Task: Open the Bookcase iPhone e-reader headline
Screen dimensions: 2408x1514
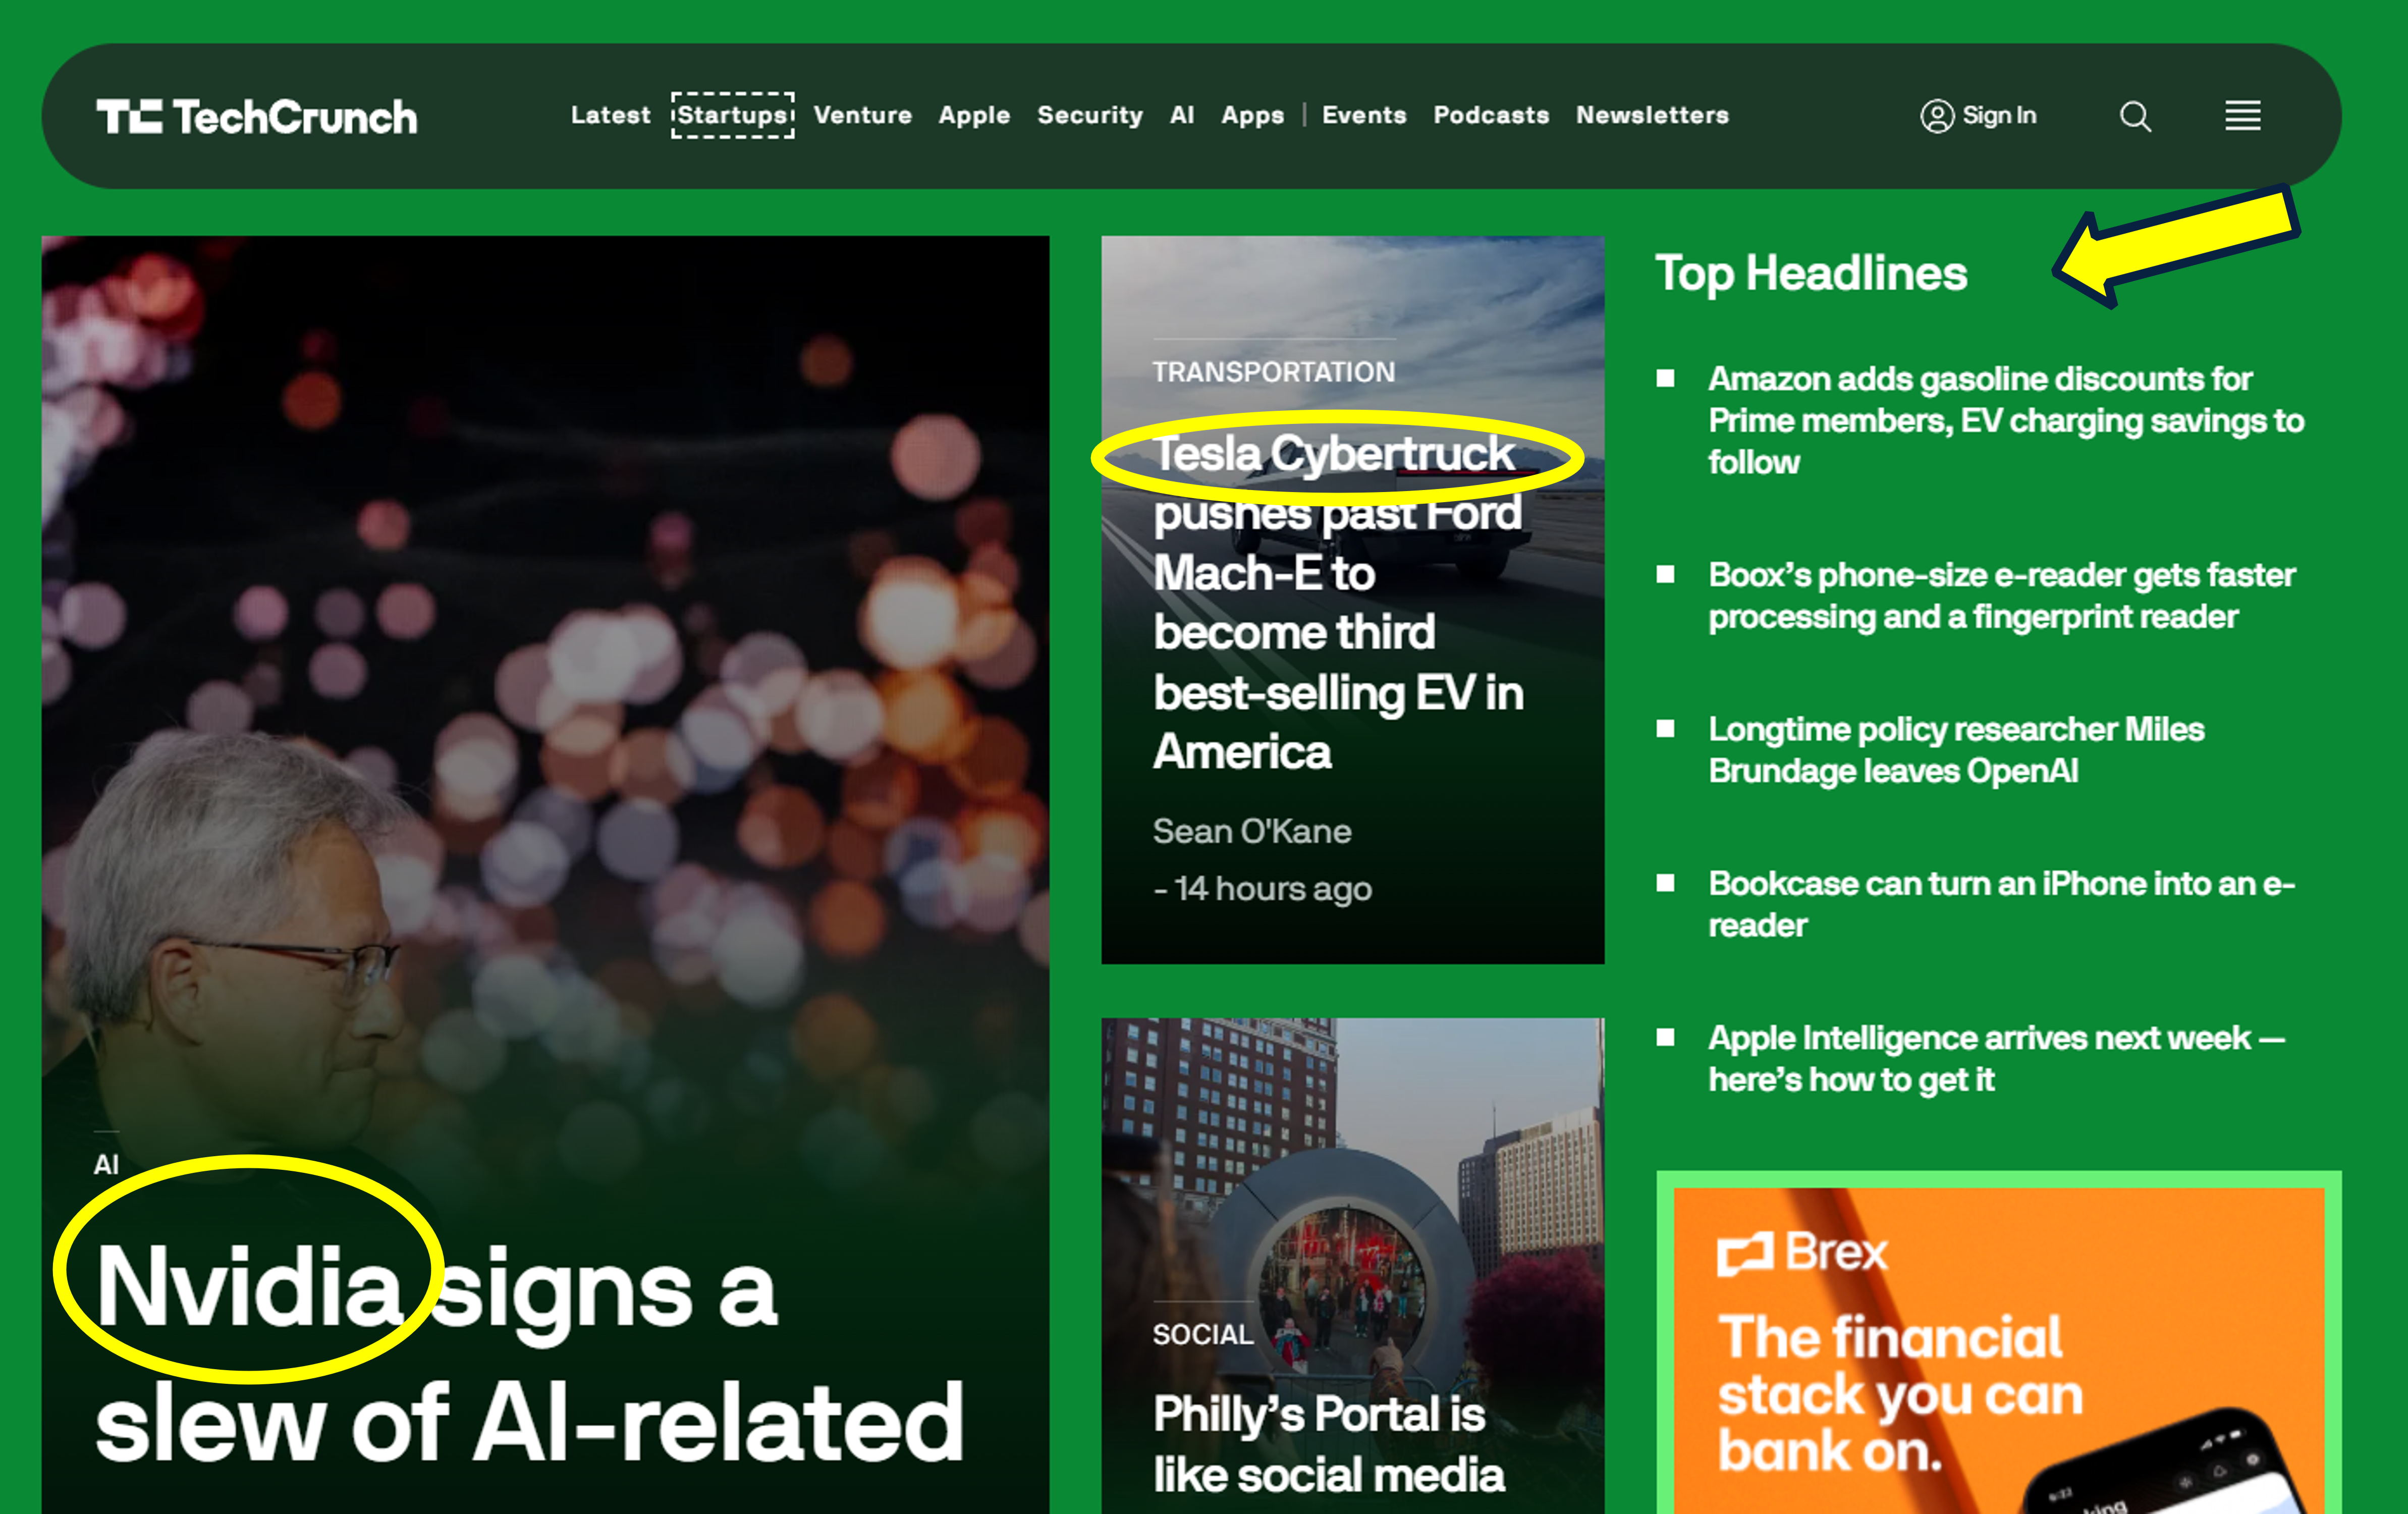Action: pos(2001,904)
